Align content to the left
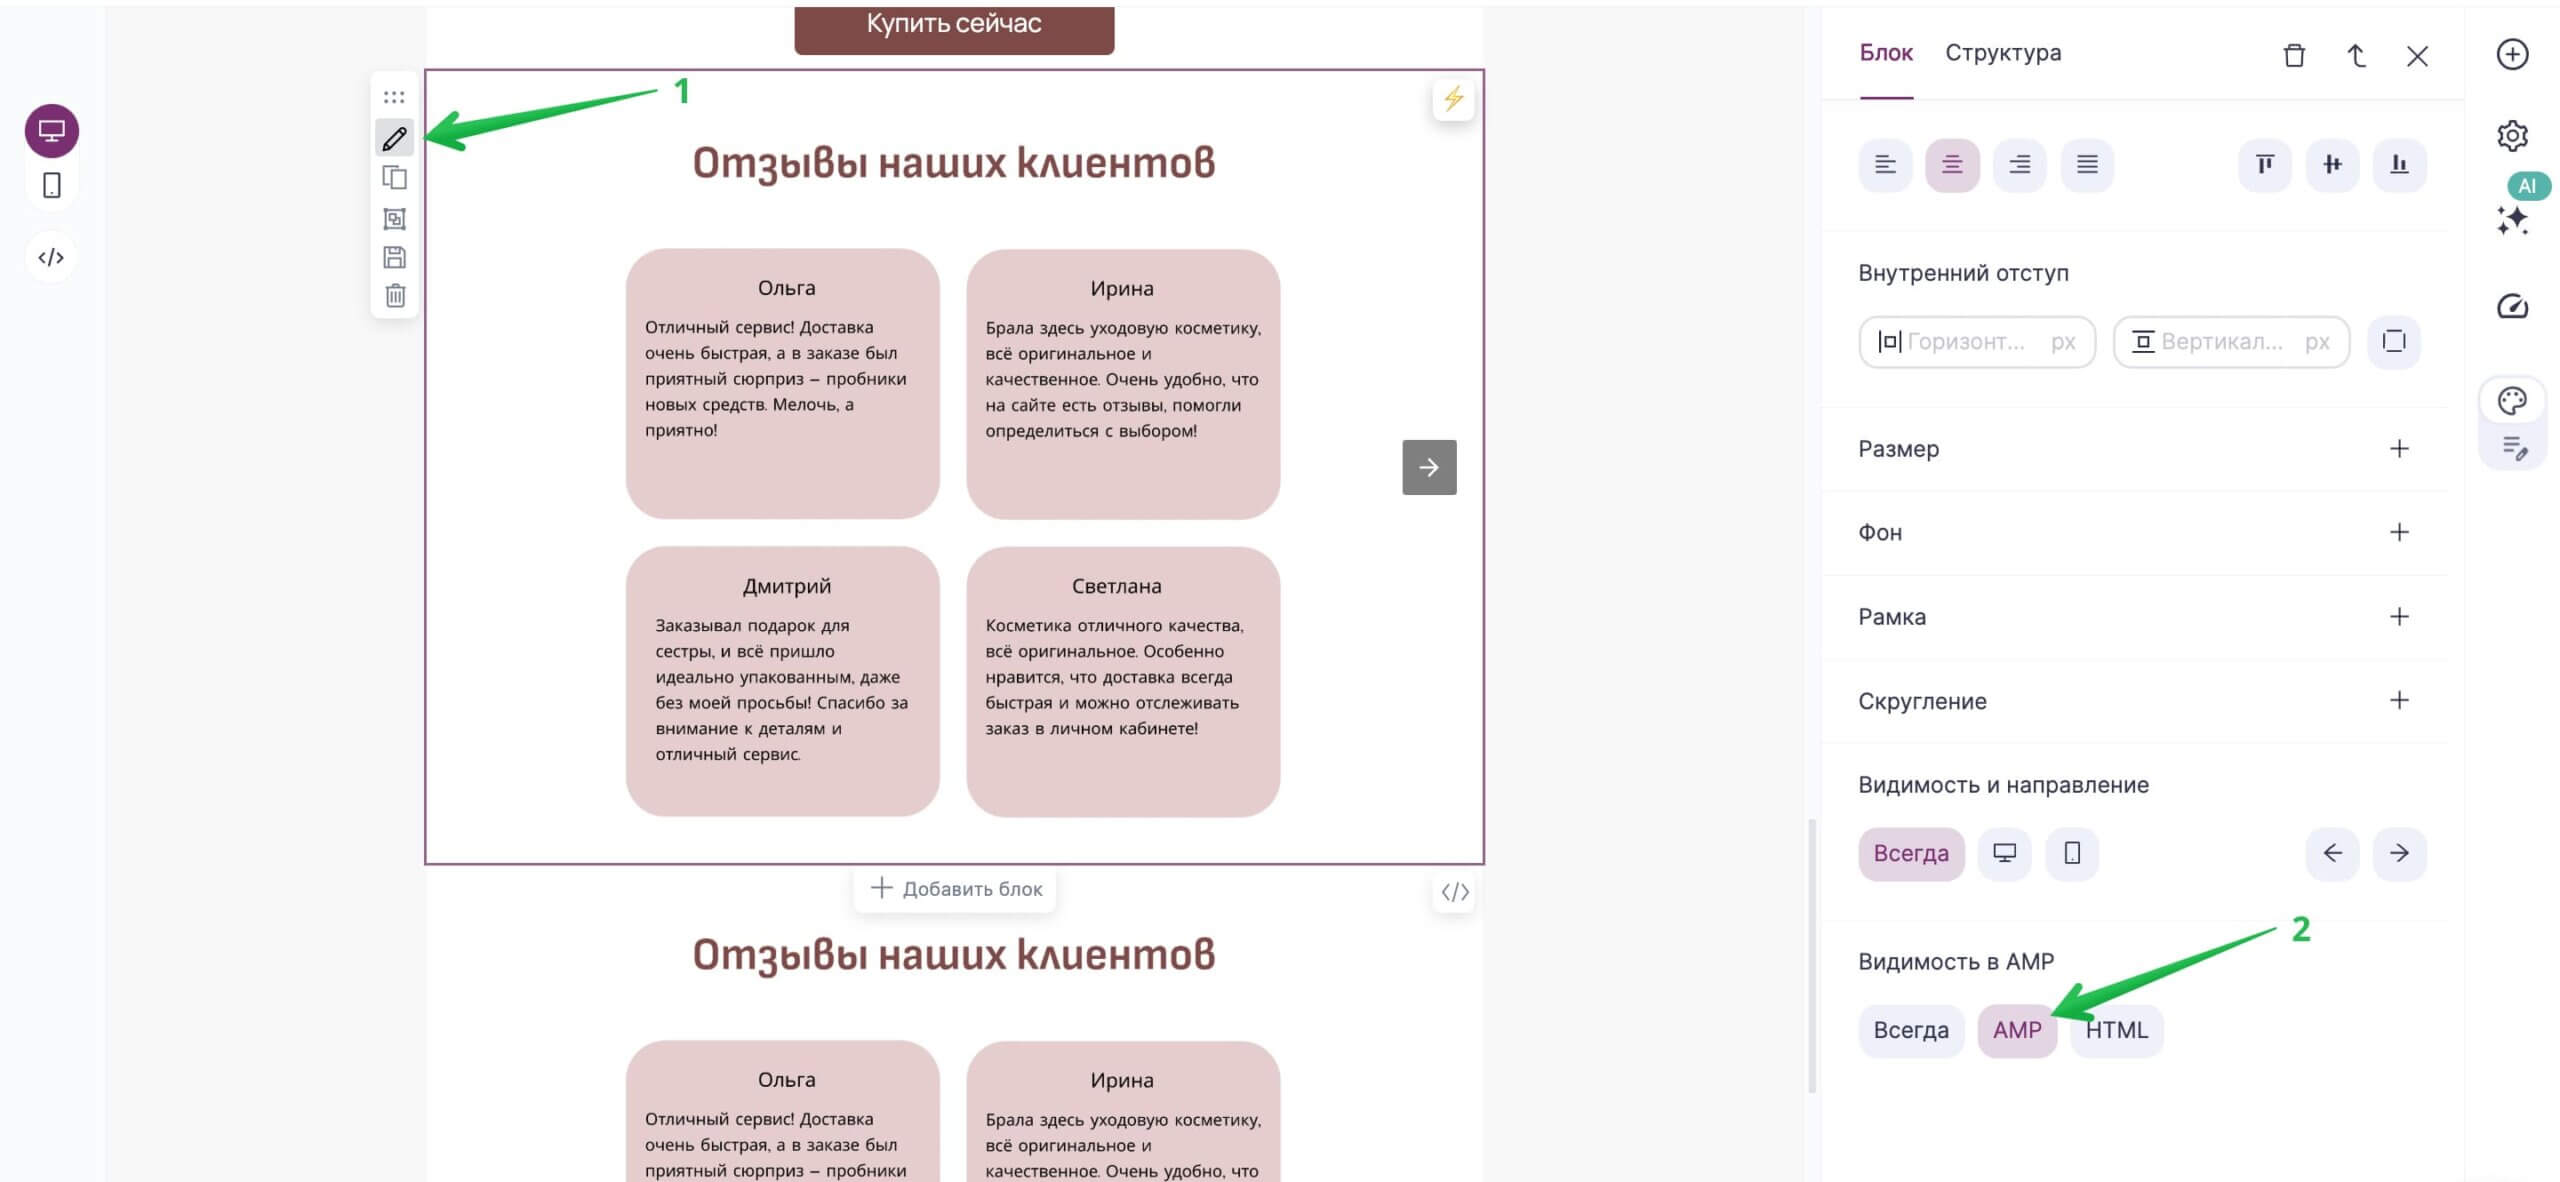 (x=1885, y=165)
